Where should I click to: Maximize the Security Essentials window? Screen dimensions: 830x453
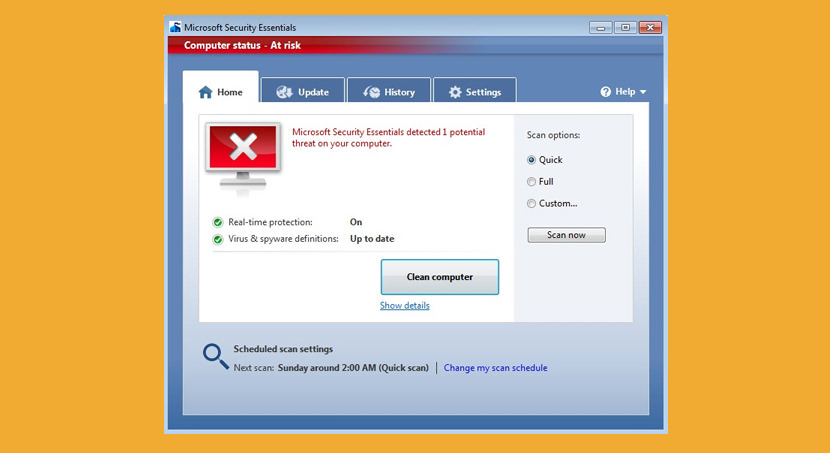(x=625, y=28)
